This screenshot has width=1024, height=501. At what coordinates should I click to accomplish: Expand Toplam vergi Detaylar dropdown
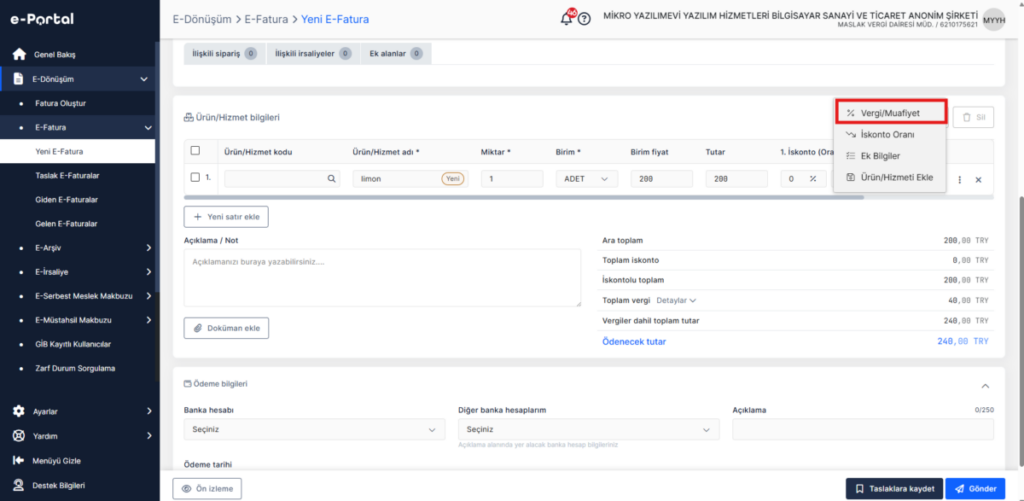pos(676,300)
